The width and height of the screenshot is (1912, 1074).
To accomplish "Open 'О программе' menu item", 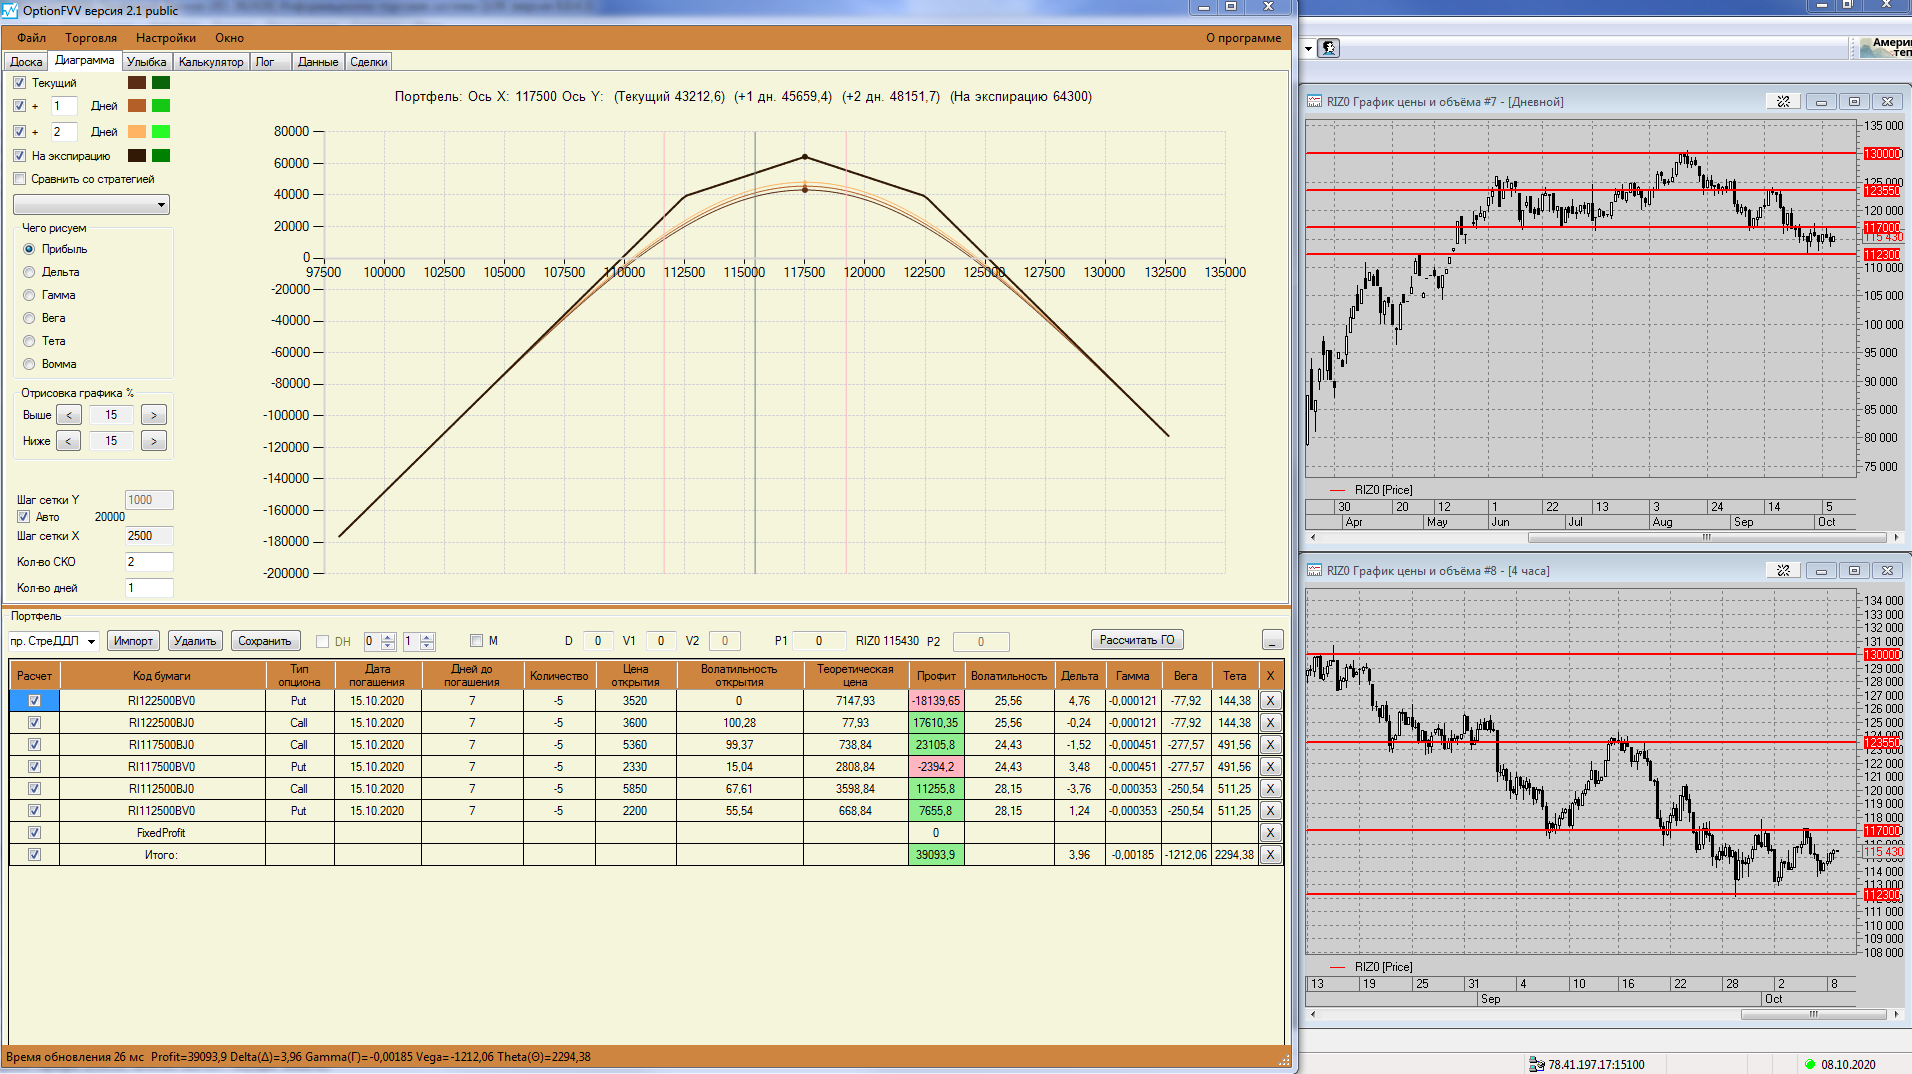I will tap(1243, 38).
